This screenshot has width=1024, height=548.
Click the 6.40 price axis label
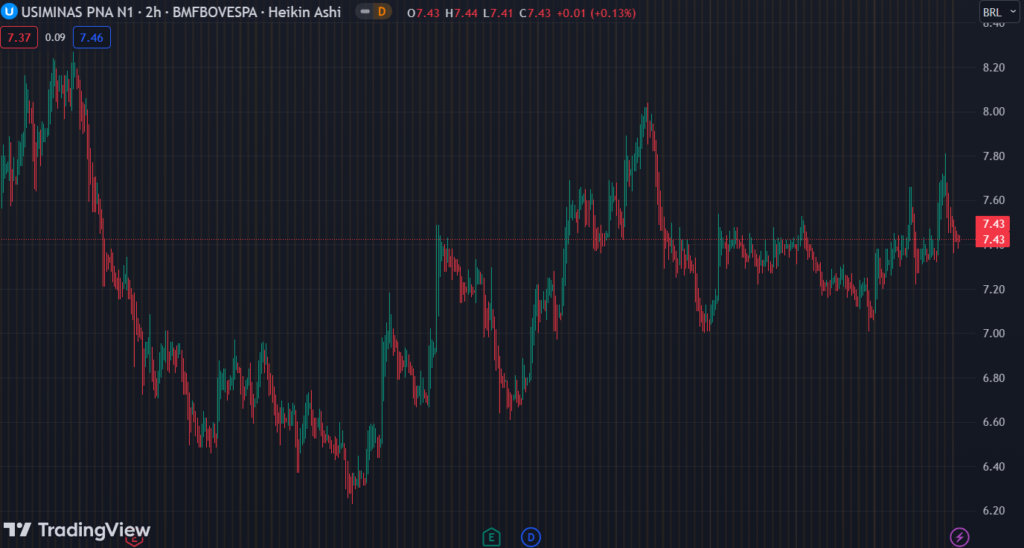pos(993,467)
